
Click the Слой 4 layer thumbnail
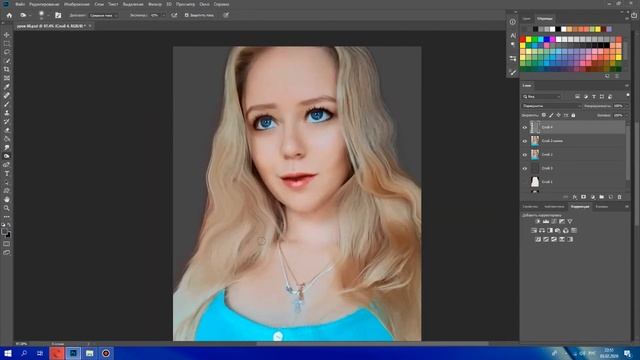click(535, 127)
